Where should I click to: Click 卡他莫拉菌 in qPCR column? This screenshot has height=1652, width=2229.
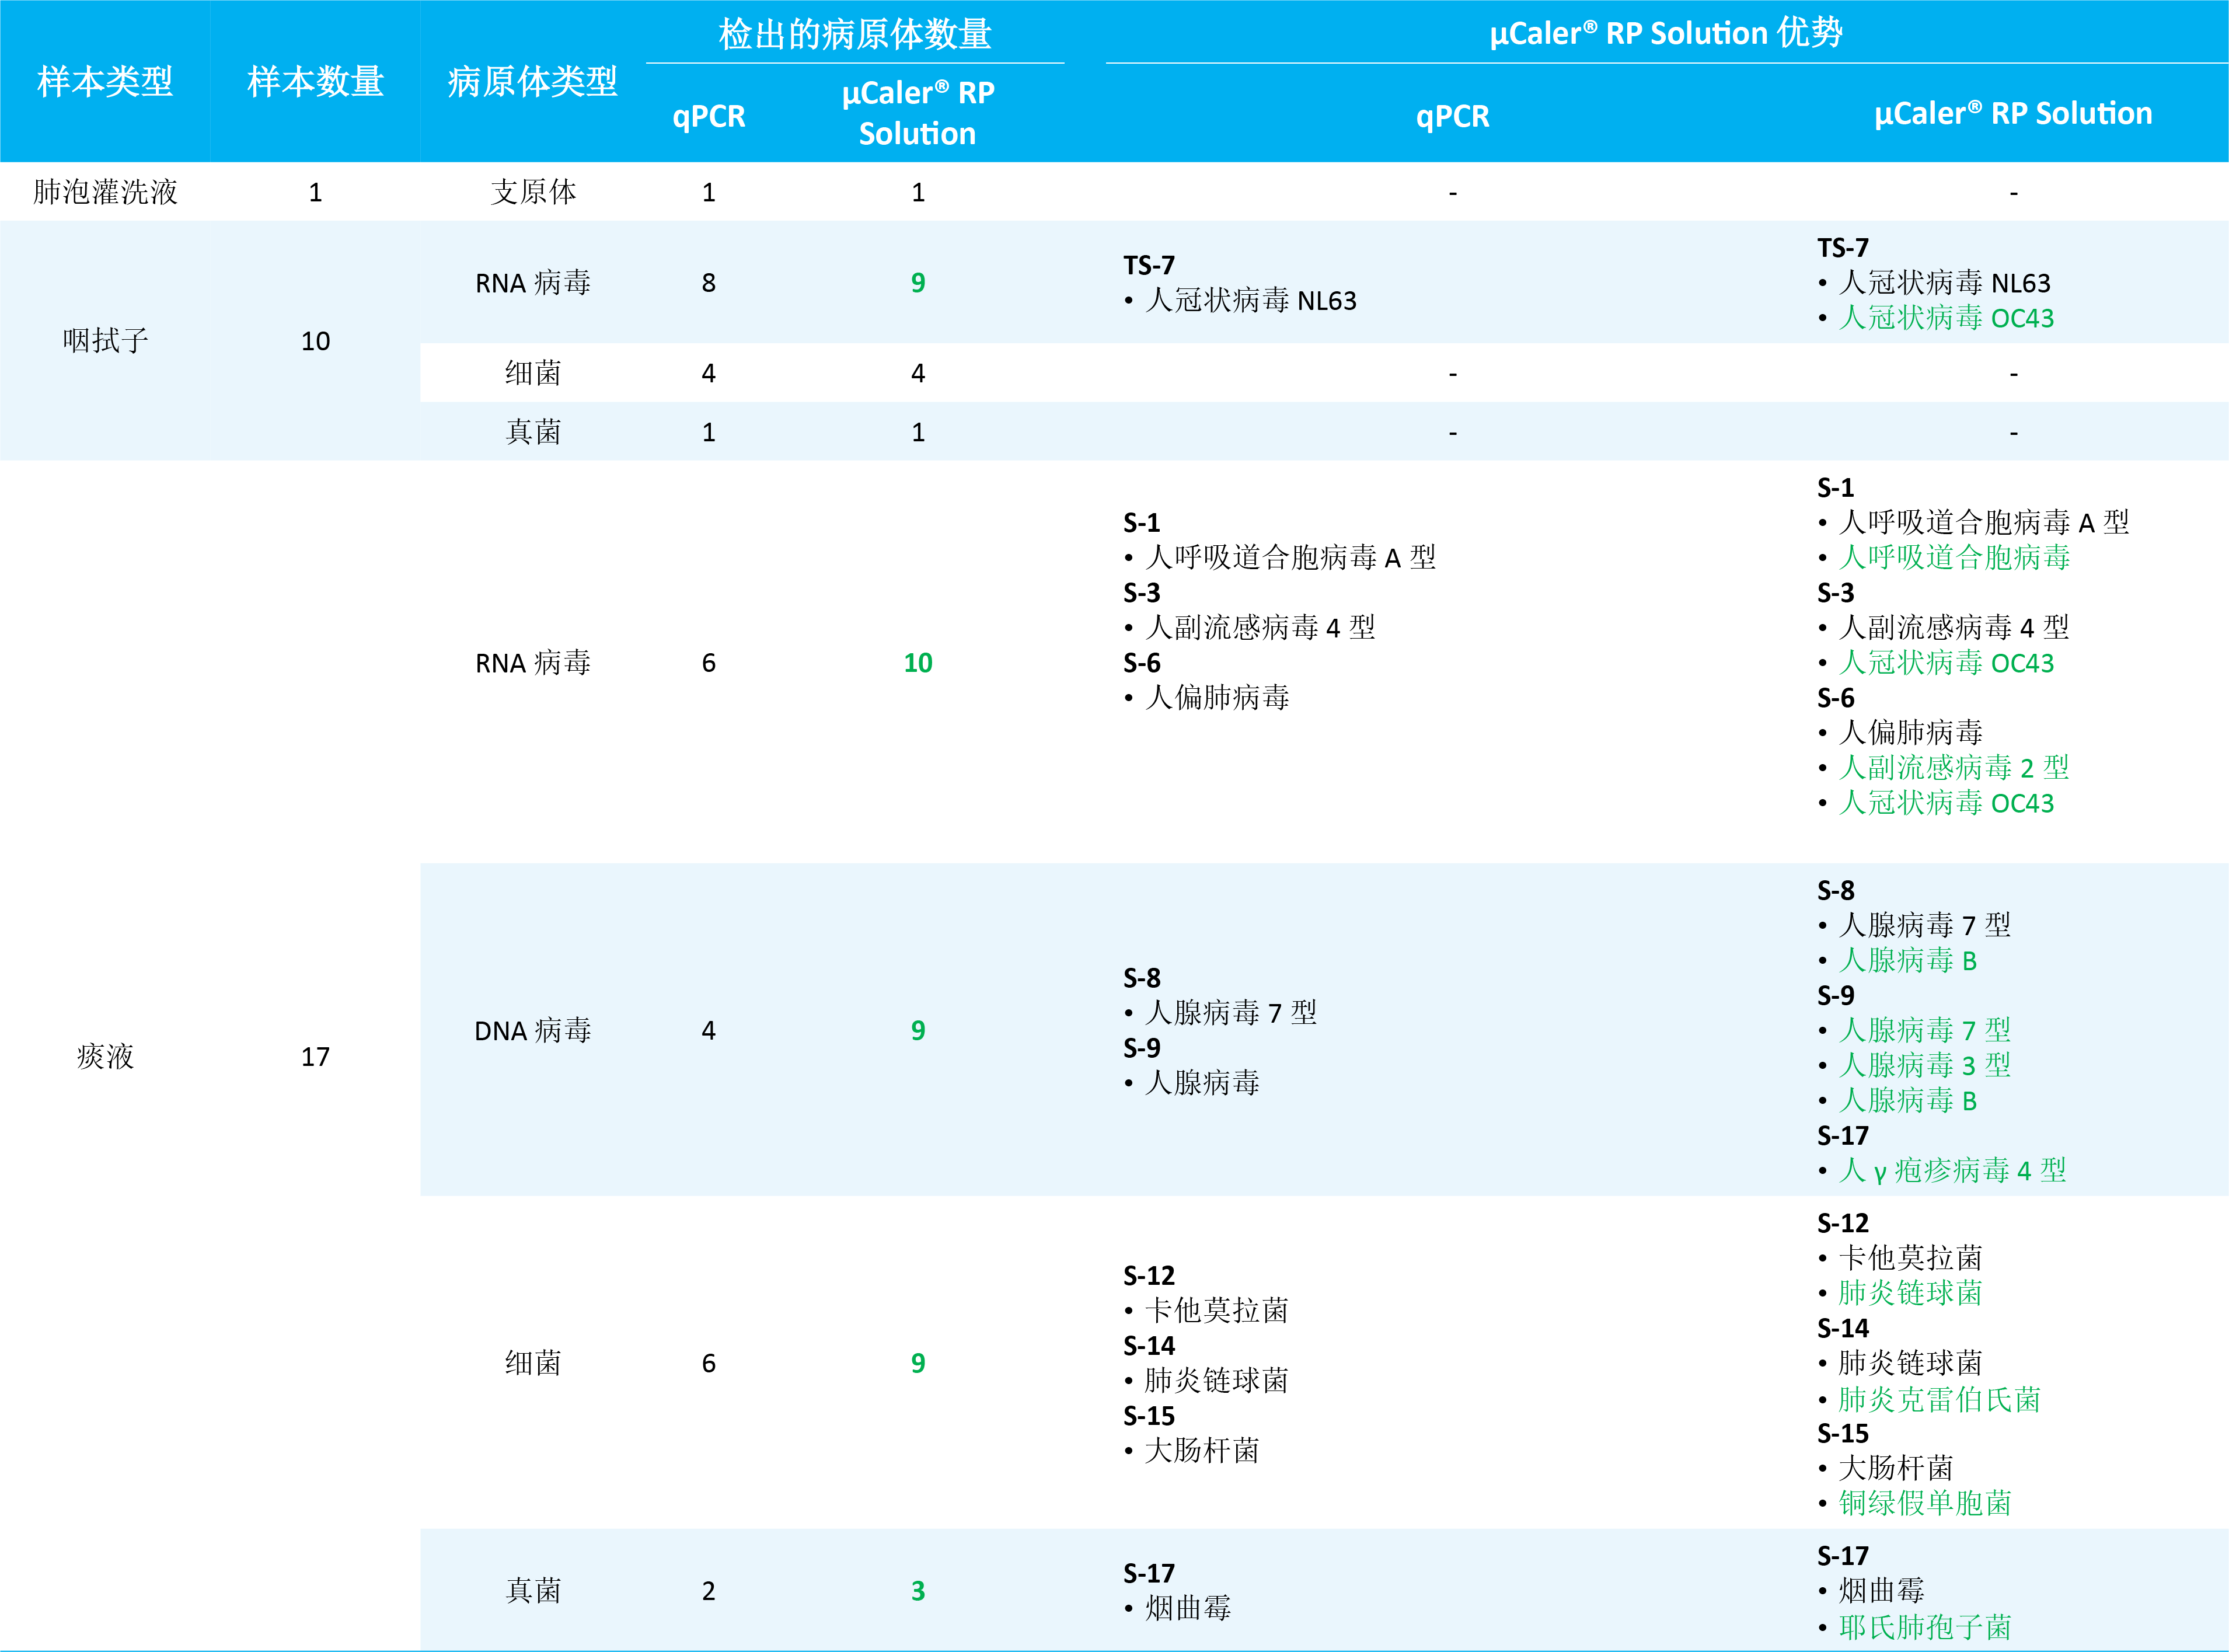(1217, 1310)
